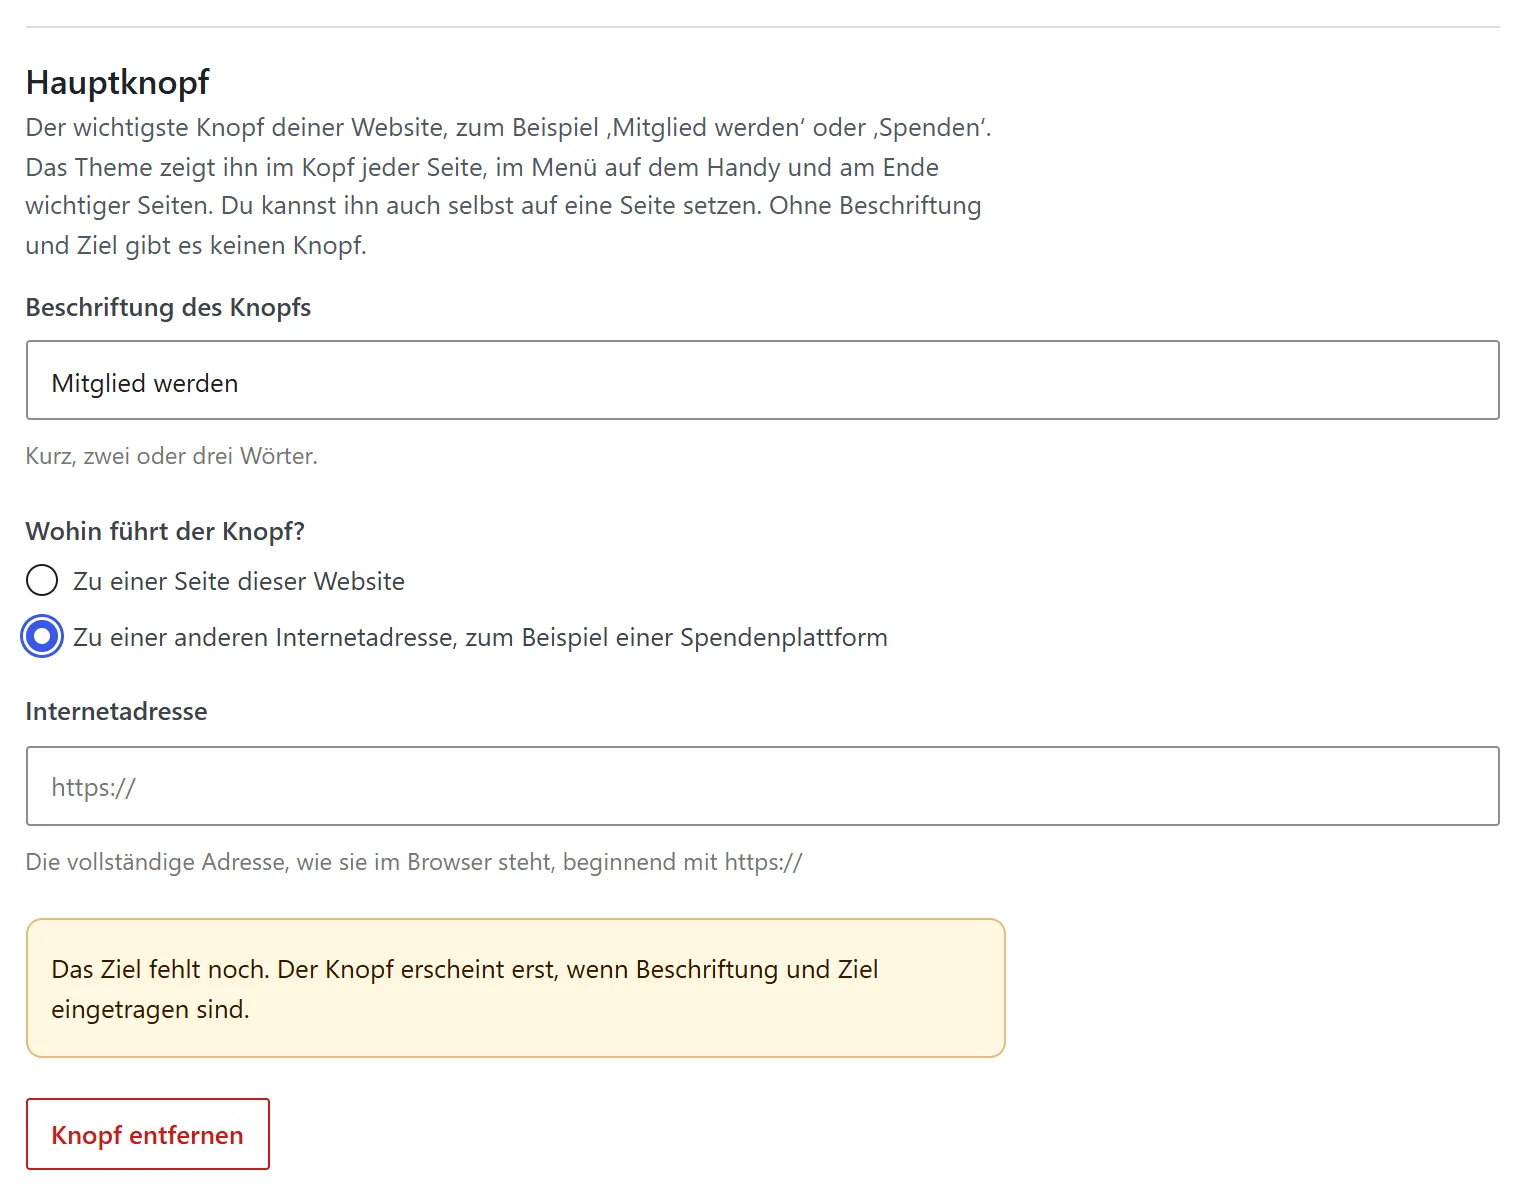This screenshot has width=1524, height=1194.
Task: Click the 'Beschriftung des Knopfs' label
Action: click(168, 307)
